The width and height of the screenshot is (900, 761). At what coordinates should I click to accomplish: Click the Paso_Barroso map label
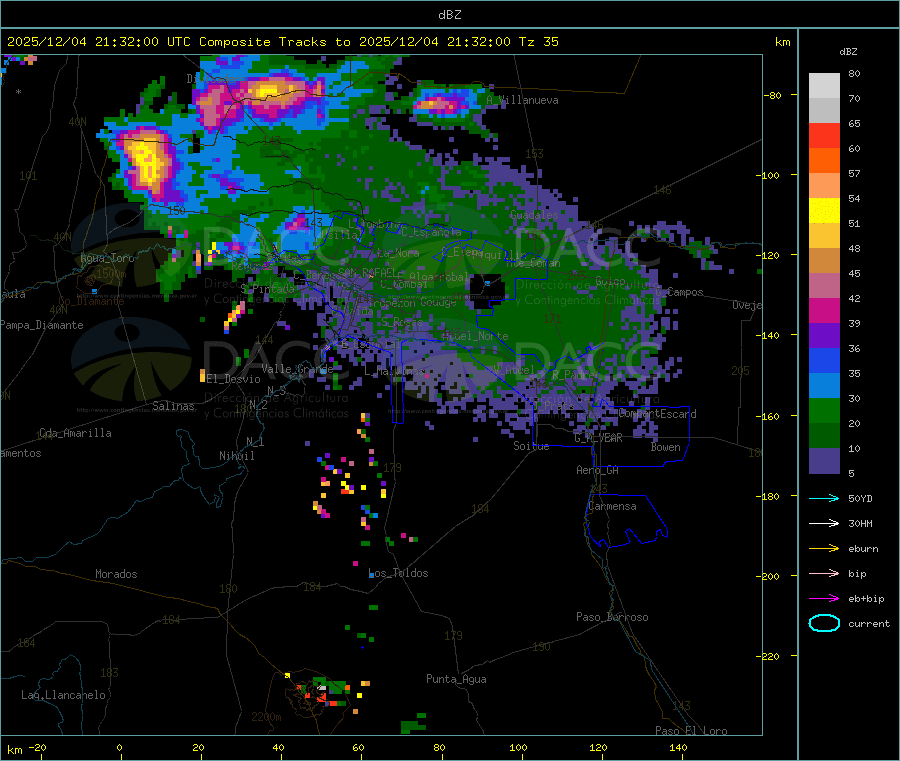tap(612, 617)
